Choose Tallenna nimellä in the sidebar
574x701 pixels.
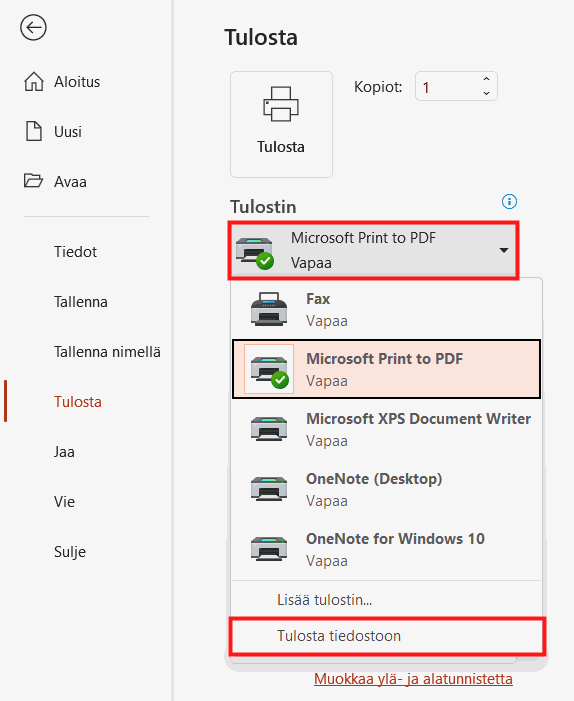[x=107, y=352]
